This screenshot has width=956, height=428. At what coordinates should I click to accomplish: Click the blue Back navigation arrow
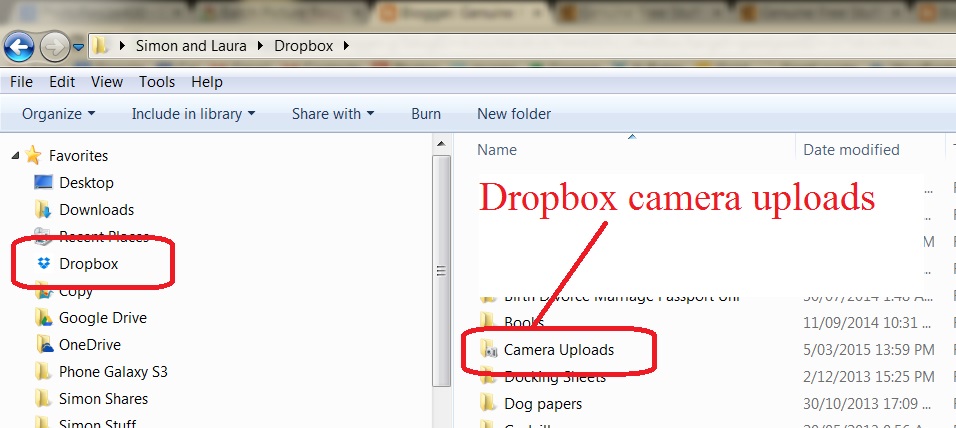[x=18, y=46]
